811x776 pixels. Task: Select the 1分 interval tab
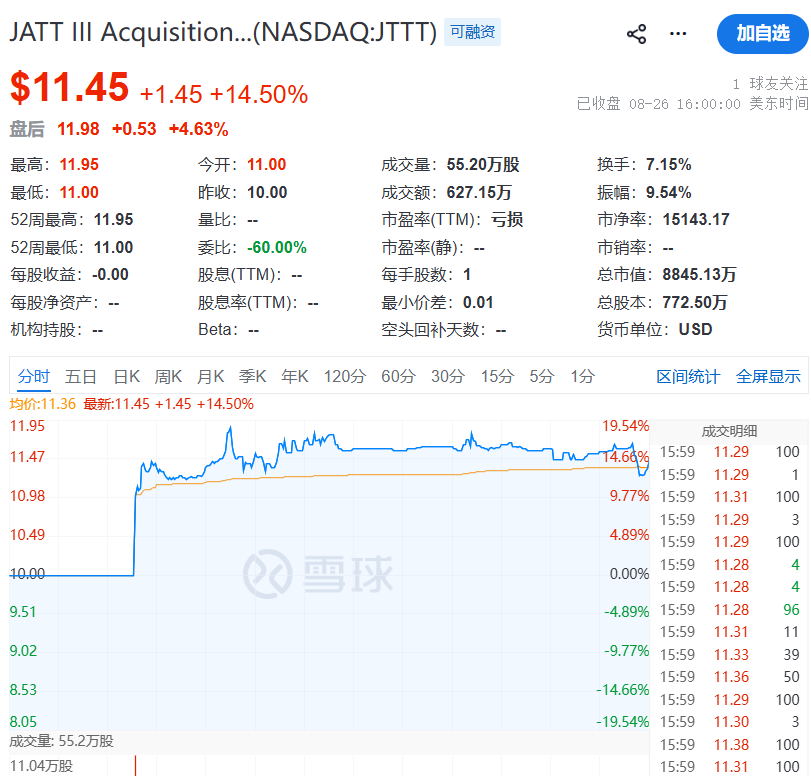[x=582, y=376]
